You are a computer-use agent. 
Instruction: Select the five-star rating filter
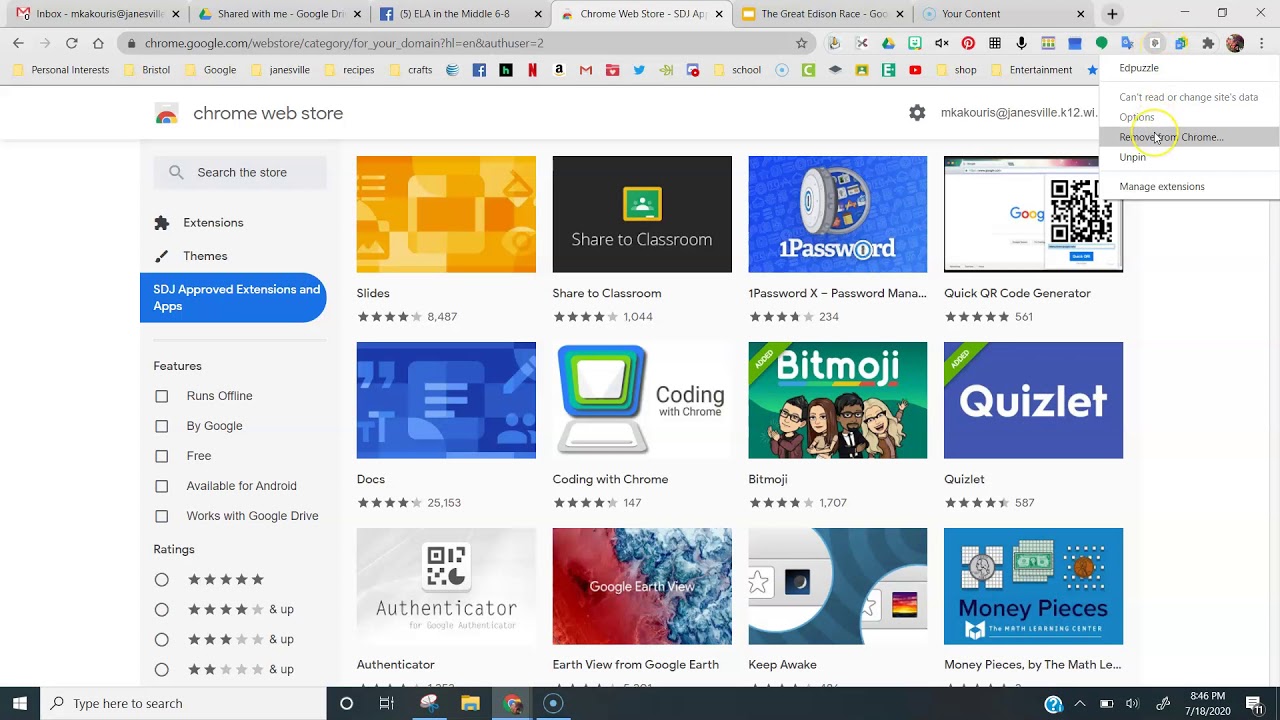(x=161, y=579)
